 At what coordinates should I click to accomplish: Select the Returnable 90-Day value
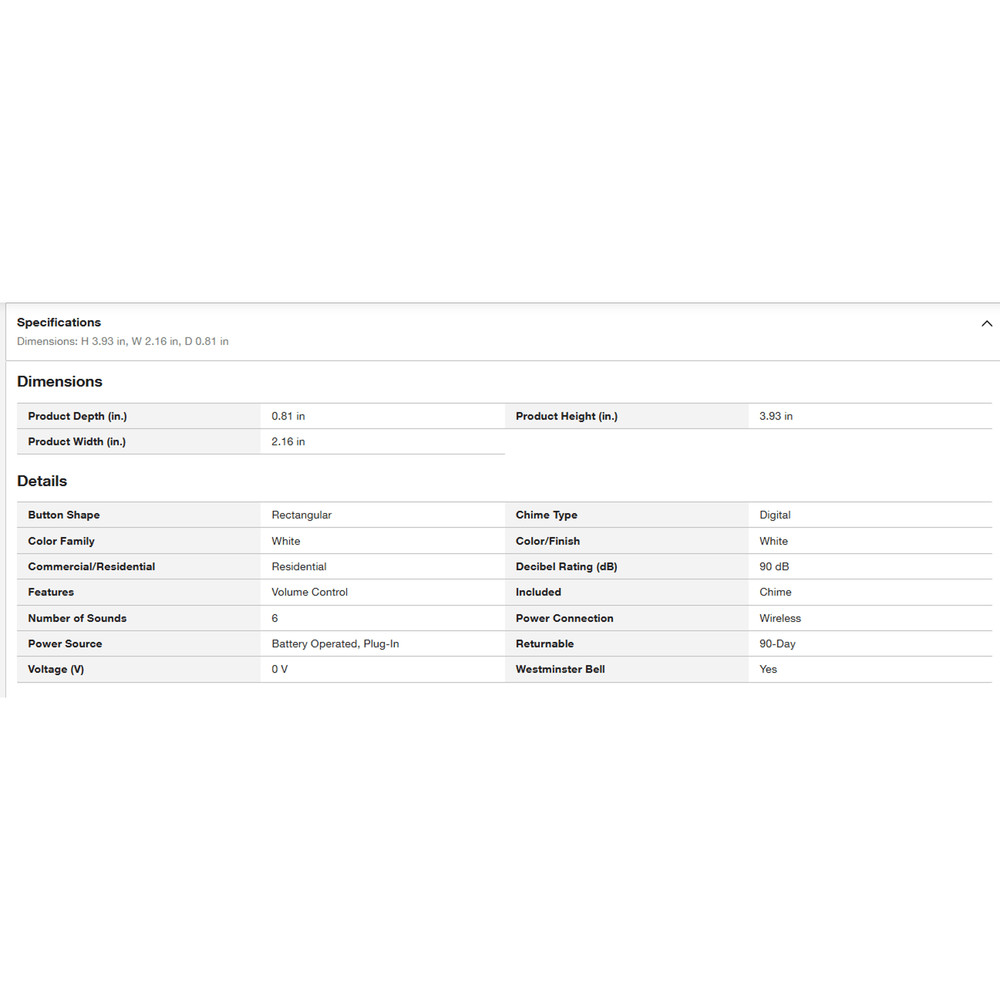point(777,644)
